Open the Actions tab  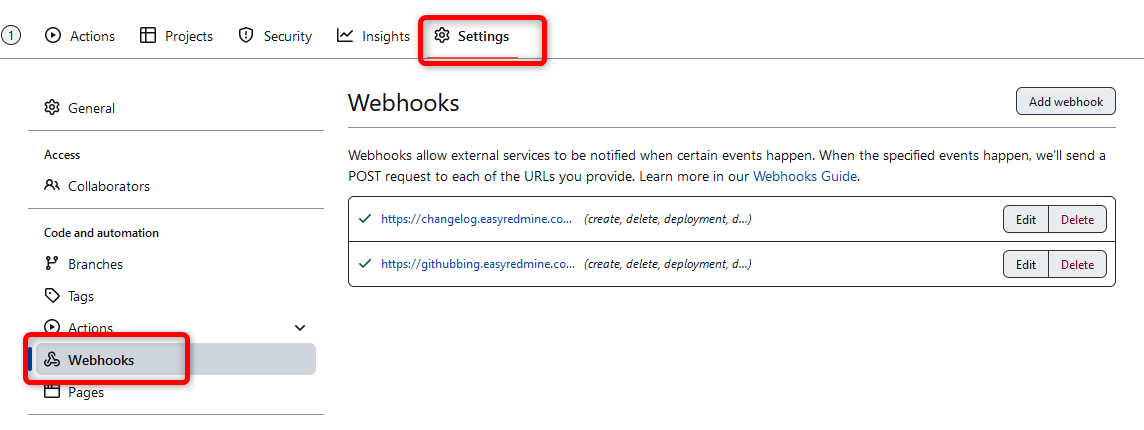click(x=80, y=35)
